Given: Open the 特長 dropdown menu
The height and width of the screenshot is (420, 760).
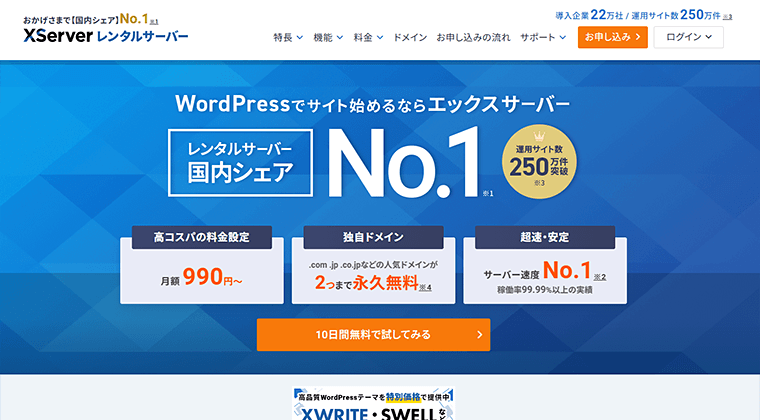Looking at the screenshot, I should coord(288,37).
